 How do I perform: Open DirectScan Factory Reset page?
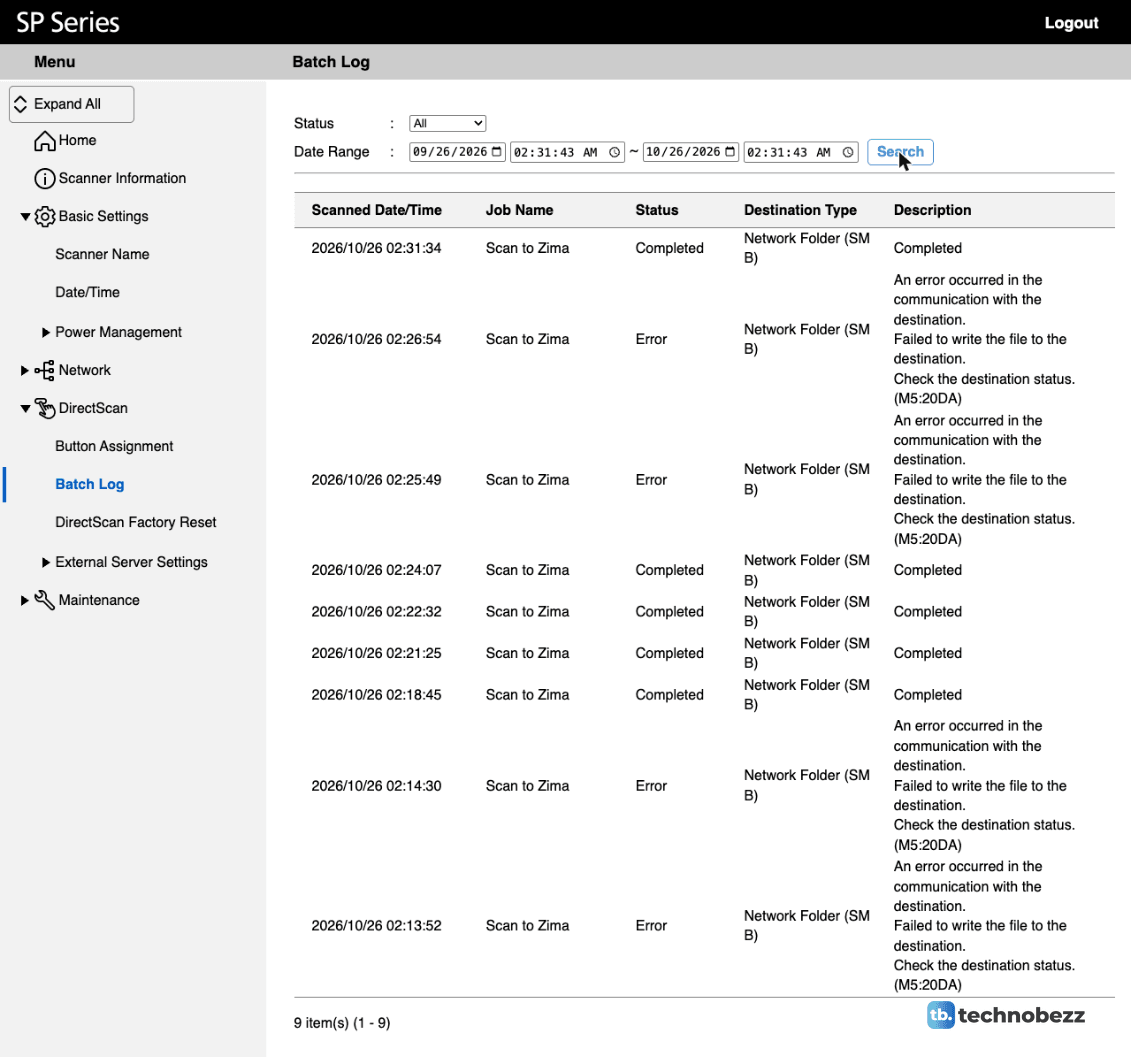tap(136, 522)
